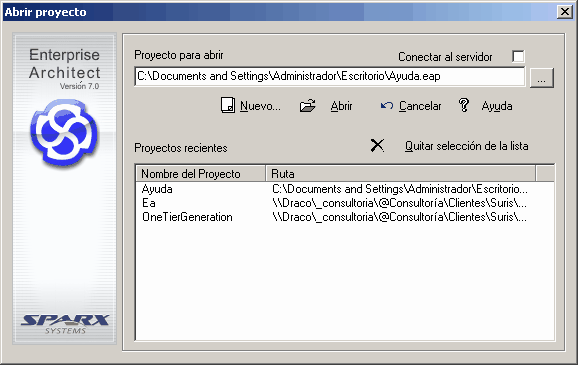Click the X remove-selection icon

(x=377, y=145)
